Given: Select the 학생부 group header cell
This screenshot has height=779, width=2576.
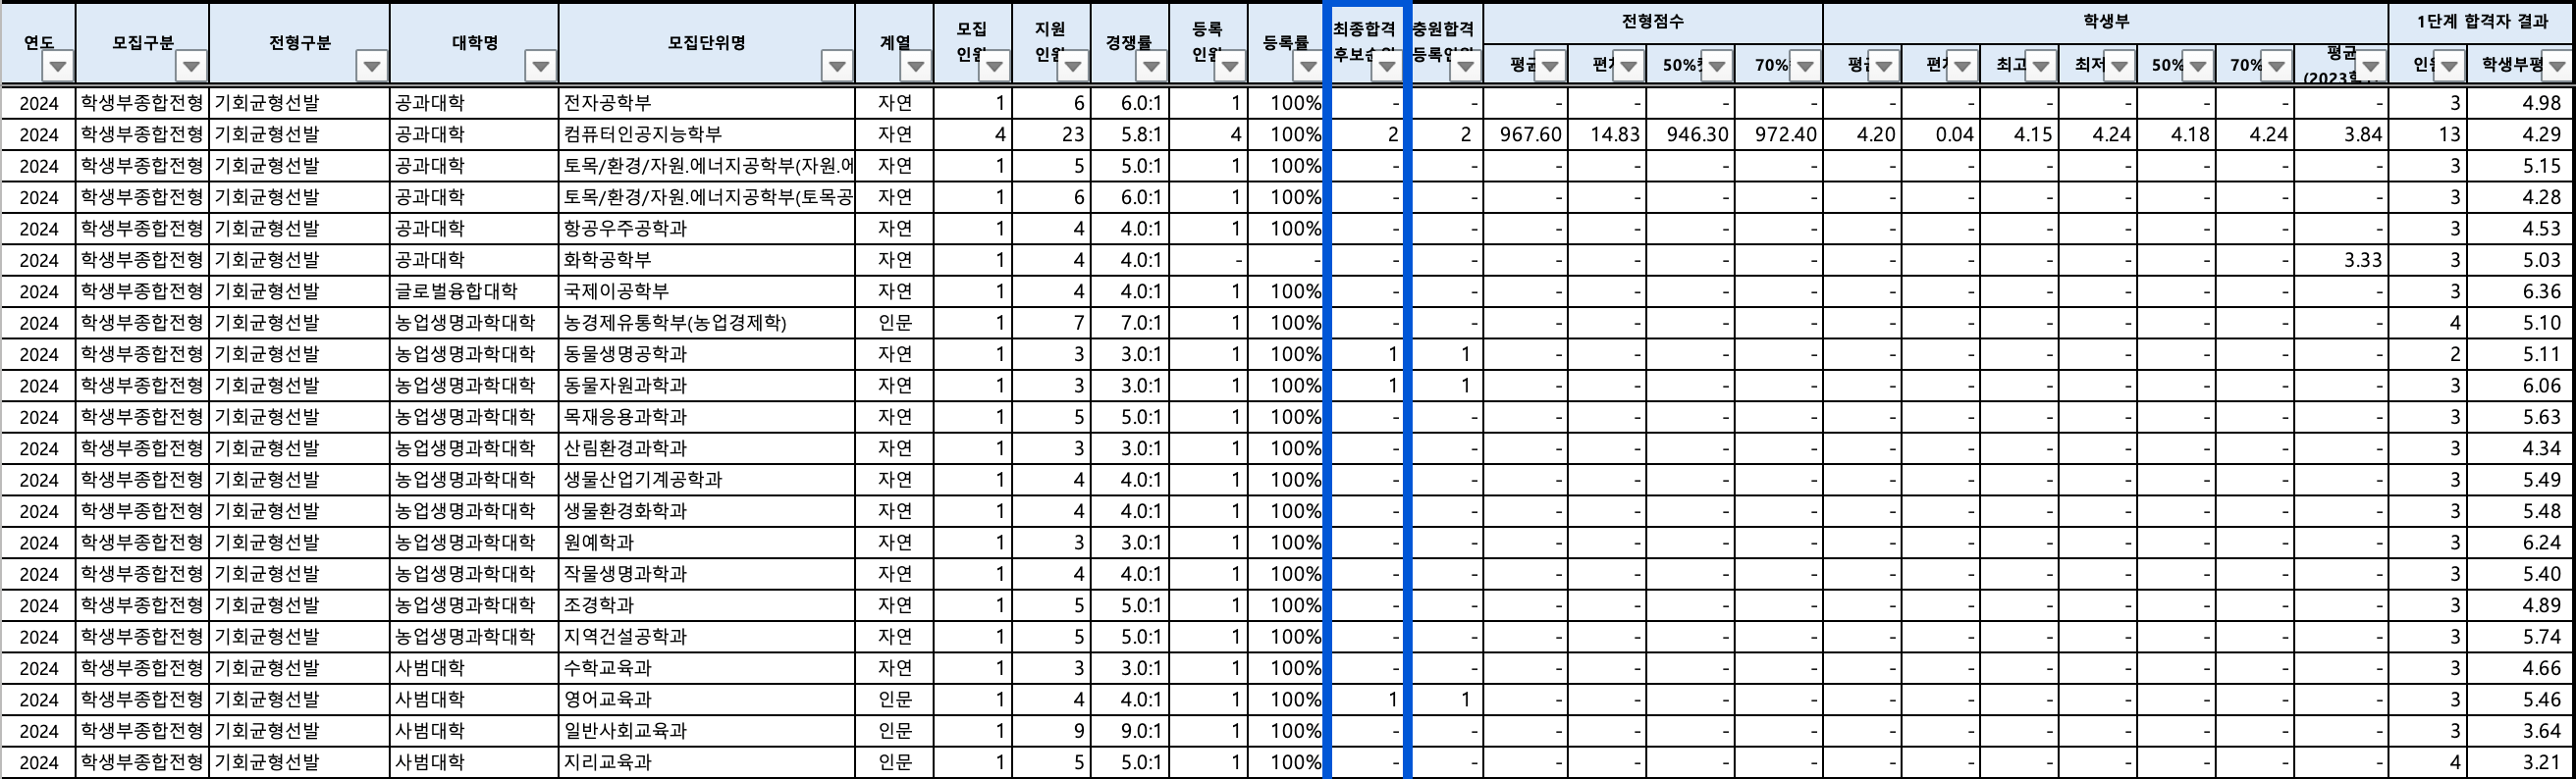Looking at the screenshot, I should coord(2105,22).
